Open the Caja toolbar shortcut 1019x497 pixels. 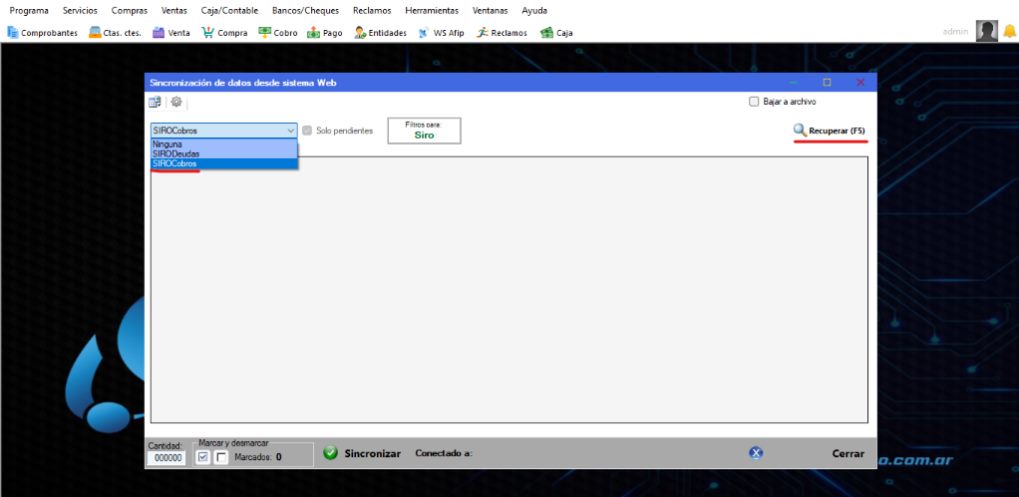(x=556, y=32)
